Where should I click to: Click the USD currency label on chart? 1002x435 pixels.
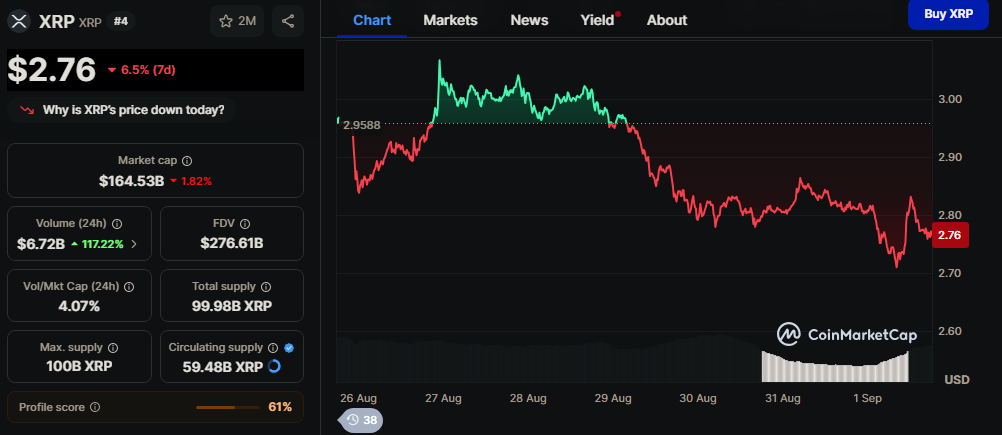click(957, 379)
